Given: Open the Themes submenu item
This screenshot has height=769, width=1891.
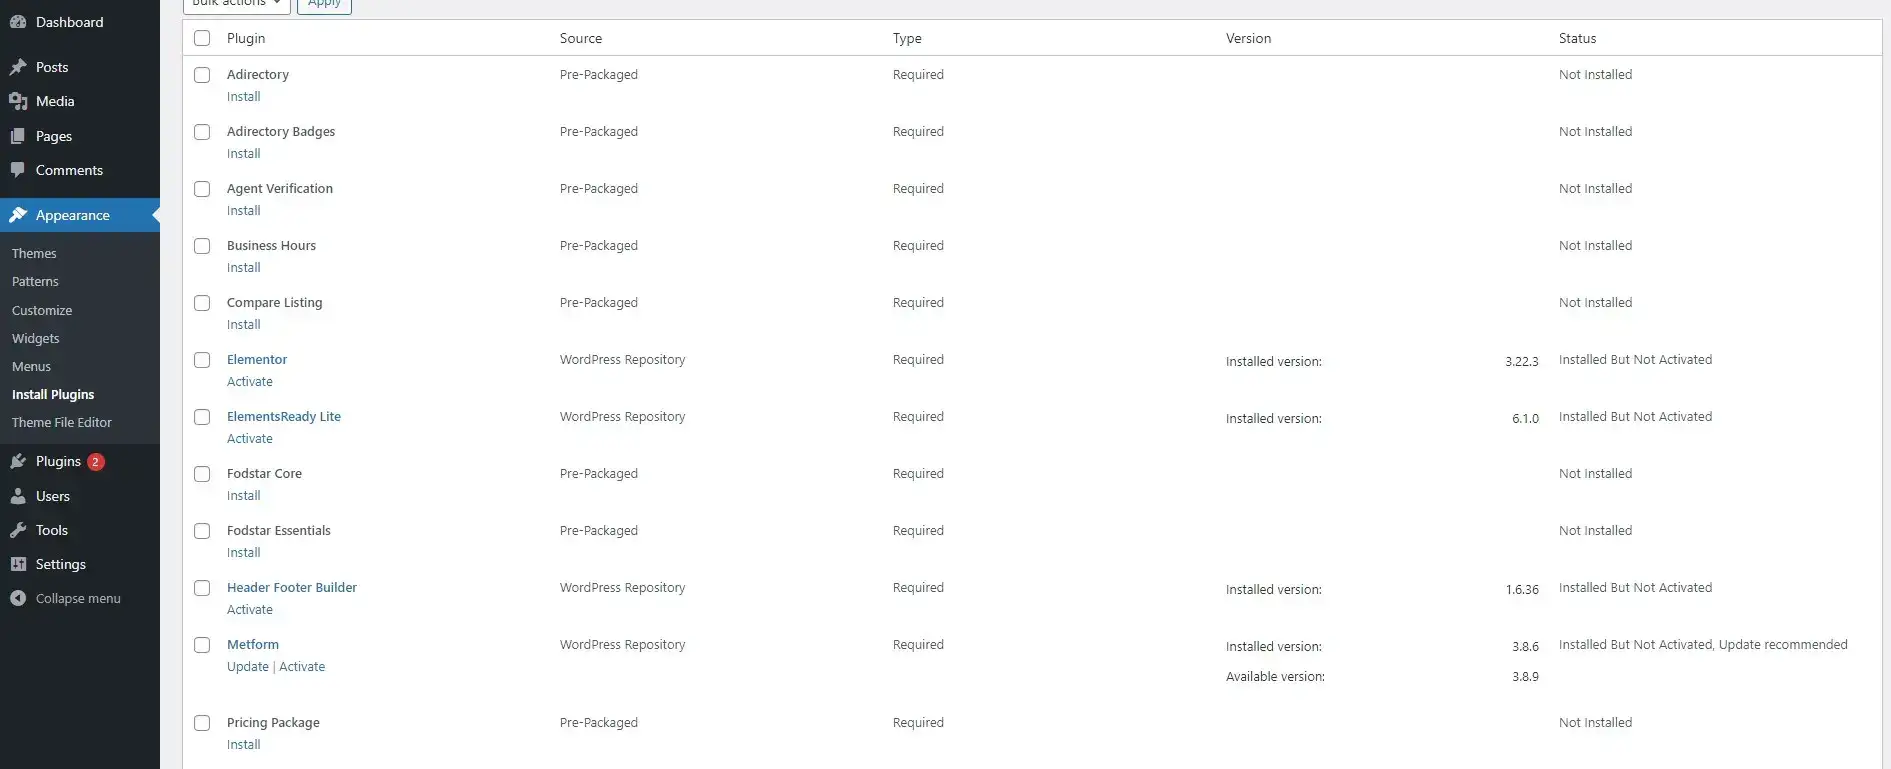Looking at the screenshot, I should tap(34, 253).
